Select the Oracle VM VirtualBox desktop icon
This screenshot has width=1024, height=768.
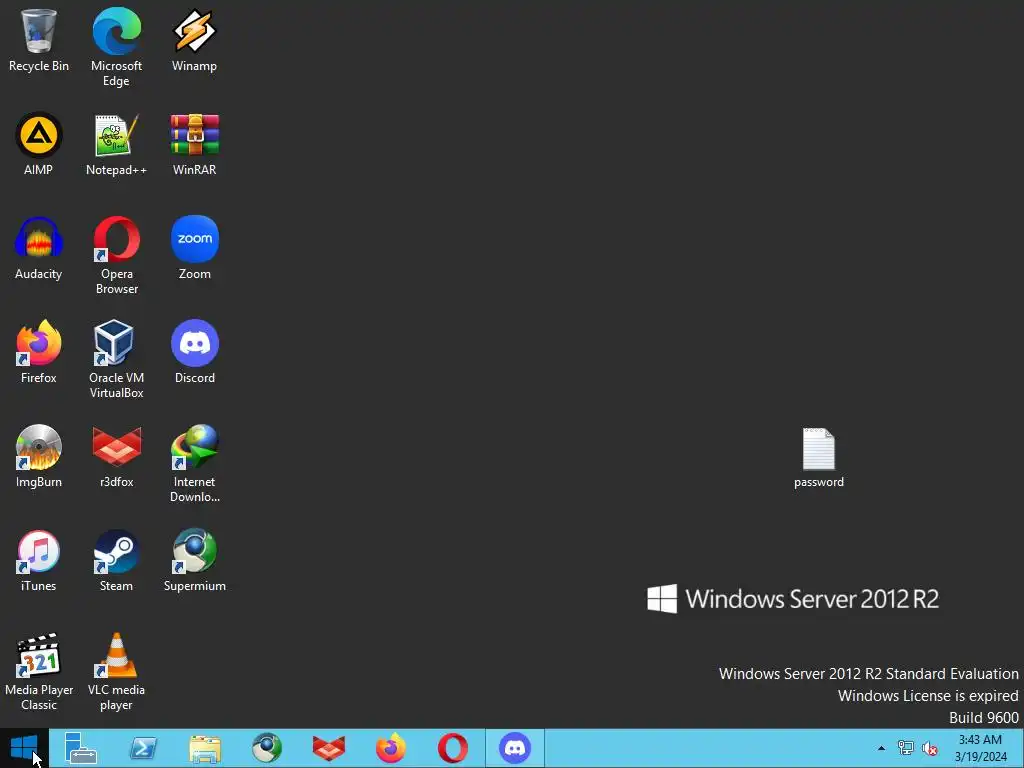pyautogui.click(x=116, y=359)
